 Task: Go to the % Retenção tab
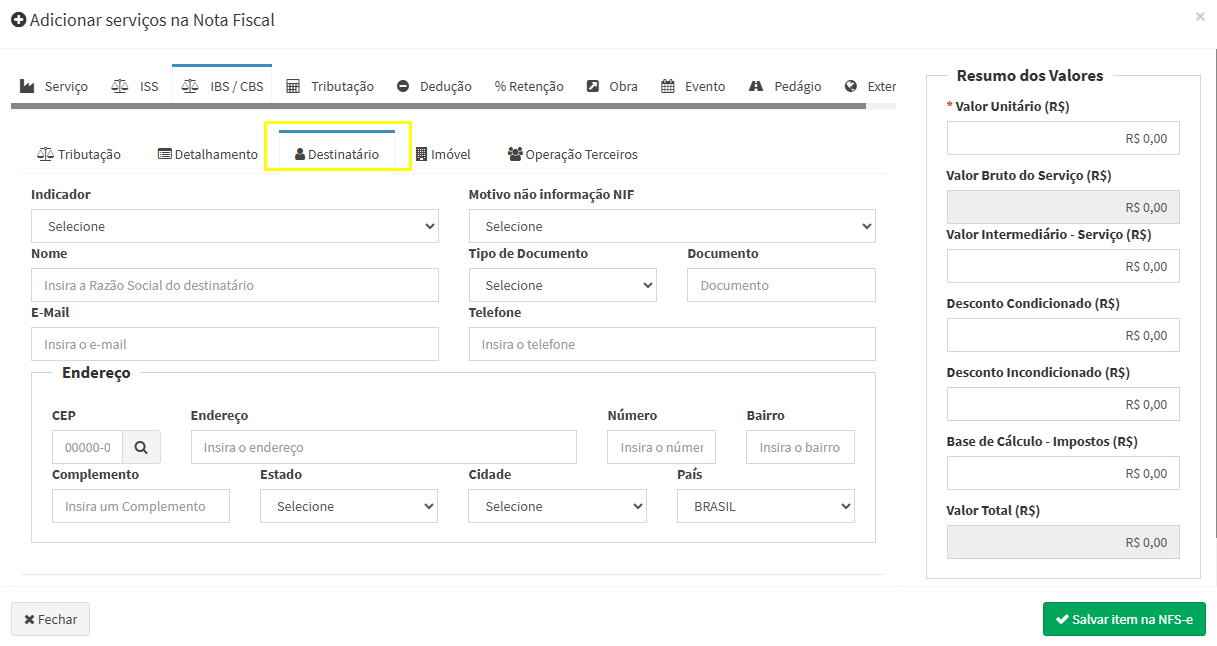[x=529, y=86]
